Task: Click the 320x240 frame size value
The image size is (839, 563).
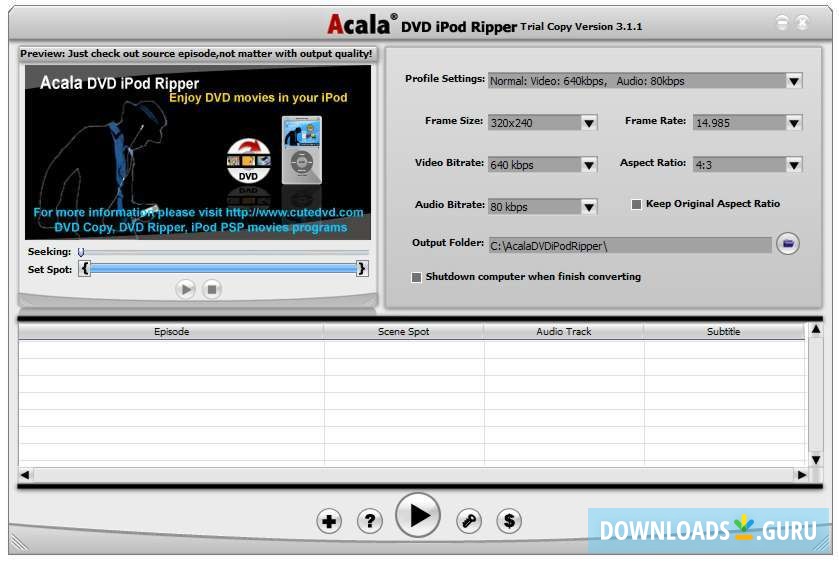Action: click(512, 123)
